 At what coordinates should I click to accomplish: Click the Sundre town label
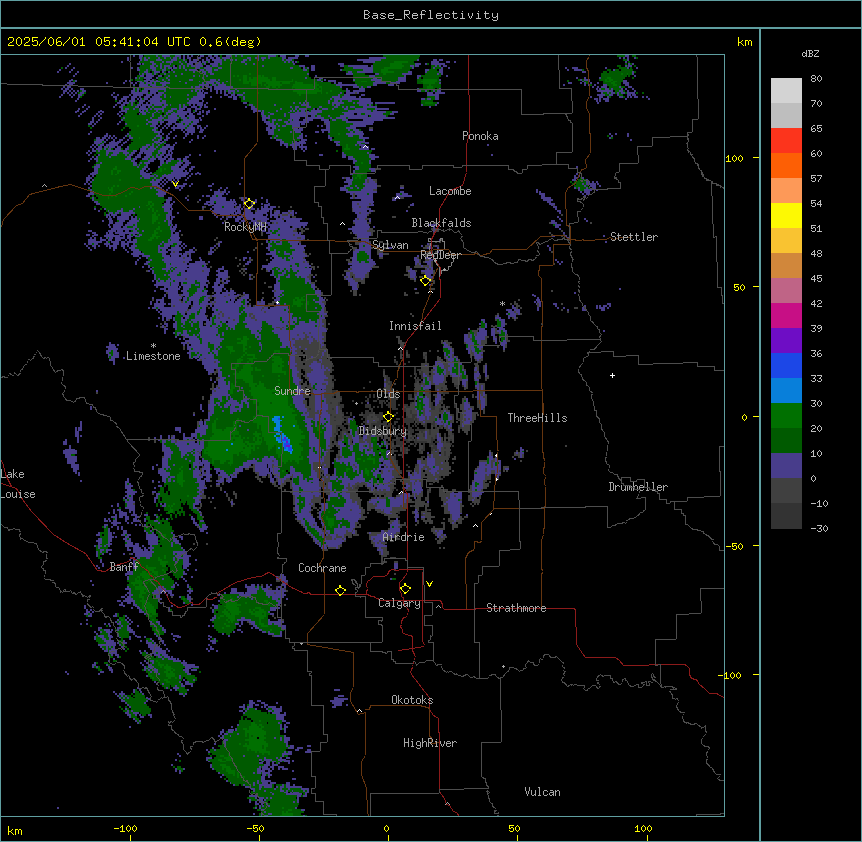point(292,391)
